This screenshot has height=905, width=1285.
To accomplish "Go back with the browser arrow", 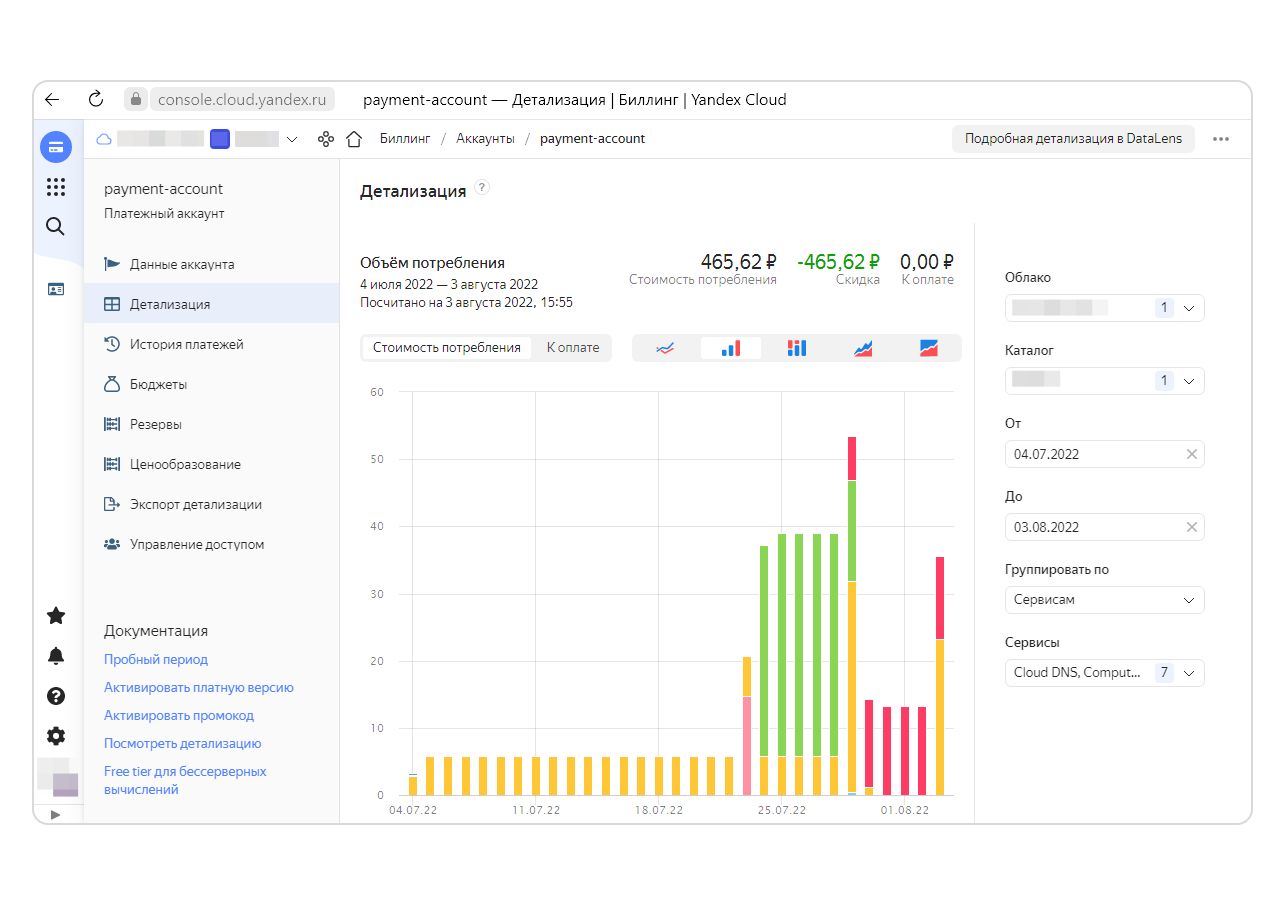I will pyautogui.click(x=52, y=99).
